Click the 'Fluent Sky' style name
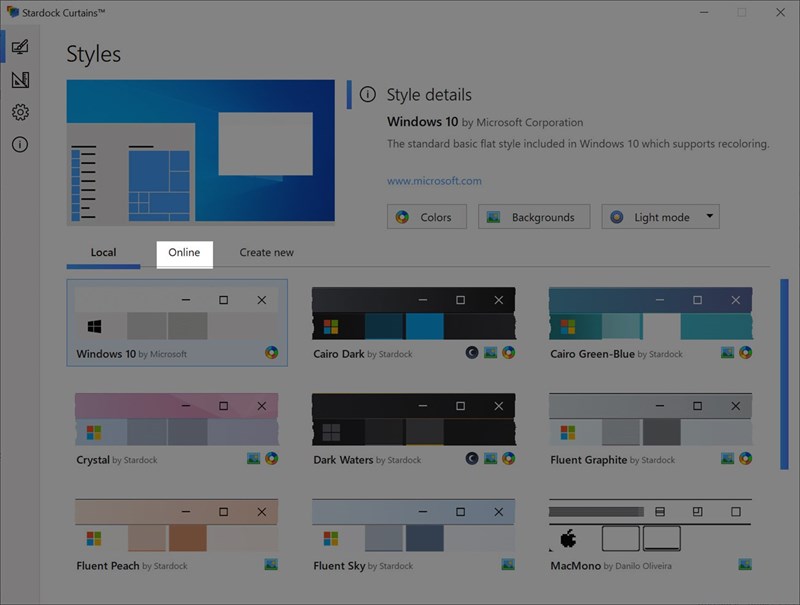The height and width of the screenshot is (605, 800). point(339,566)
